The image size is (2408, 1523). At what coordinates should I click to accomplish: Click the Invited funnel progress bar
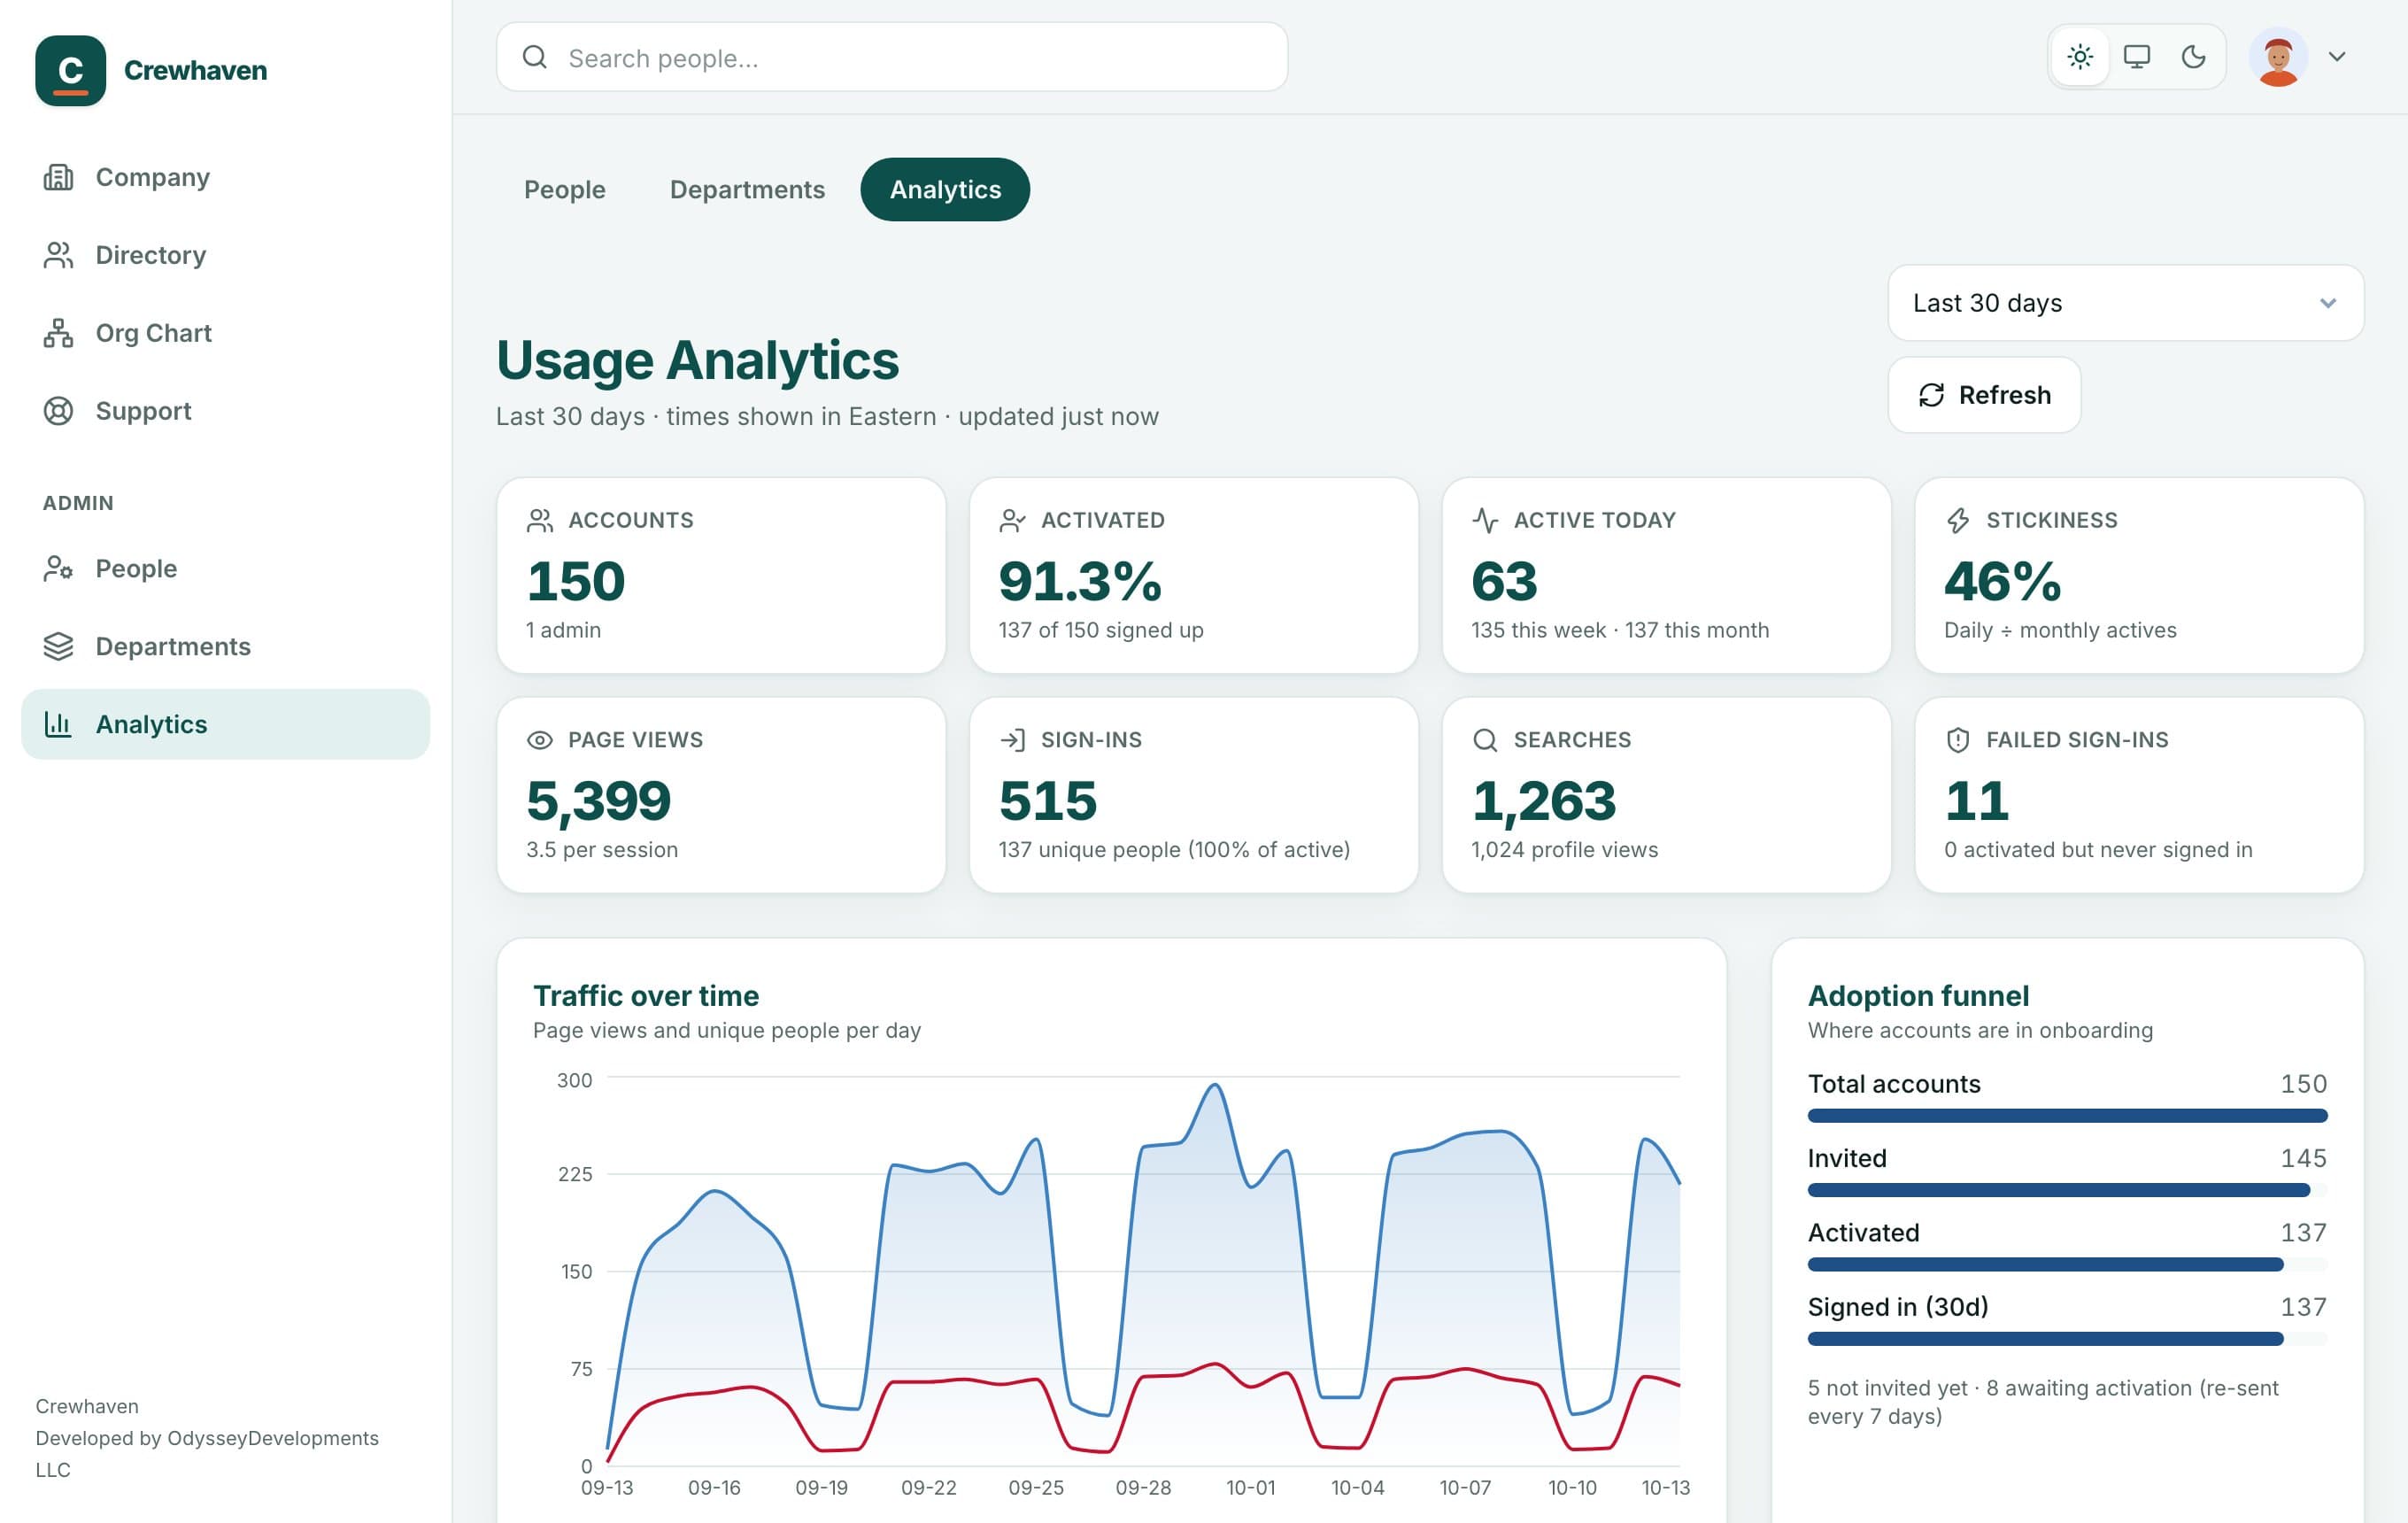pyautogui.click(x=2067, y=1190)
